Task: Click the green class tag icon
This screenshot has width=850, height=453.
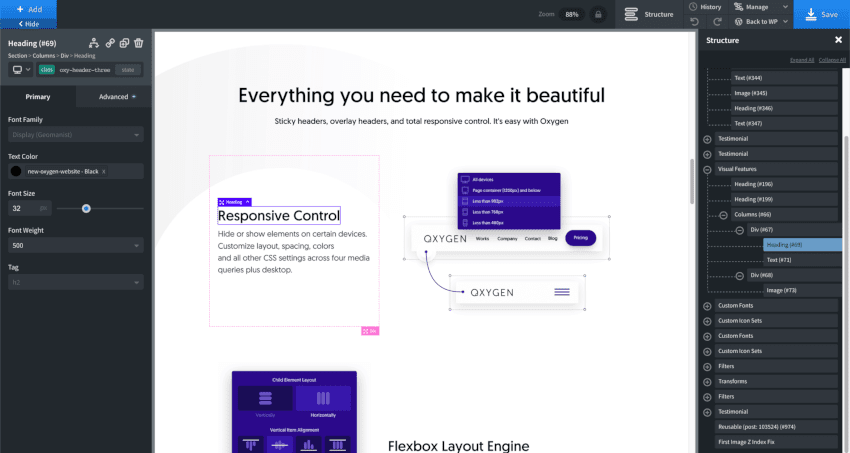Action: click(47, 70)
